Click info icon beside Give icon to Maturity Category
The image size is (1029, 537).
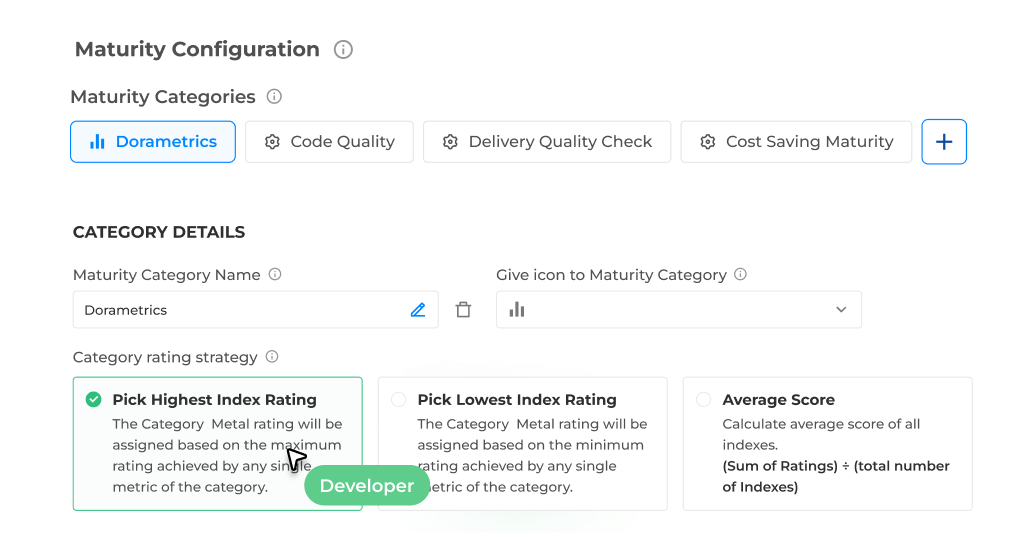pyautogui.click(x=740, y=274)
